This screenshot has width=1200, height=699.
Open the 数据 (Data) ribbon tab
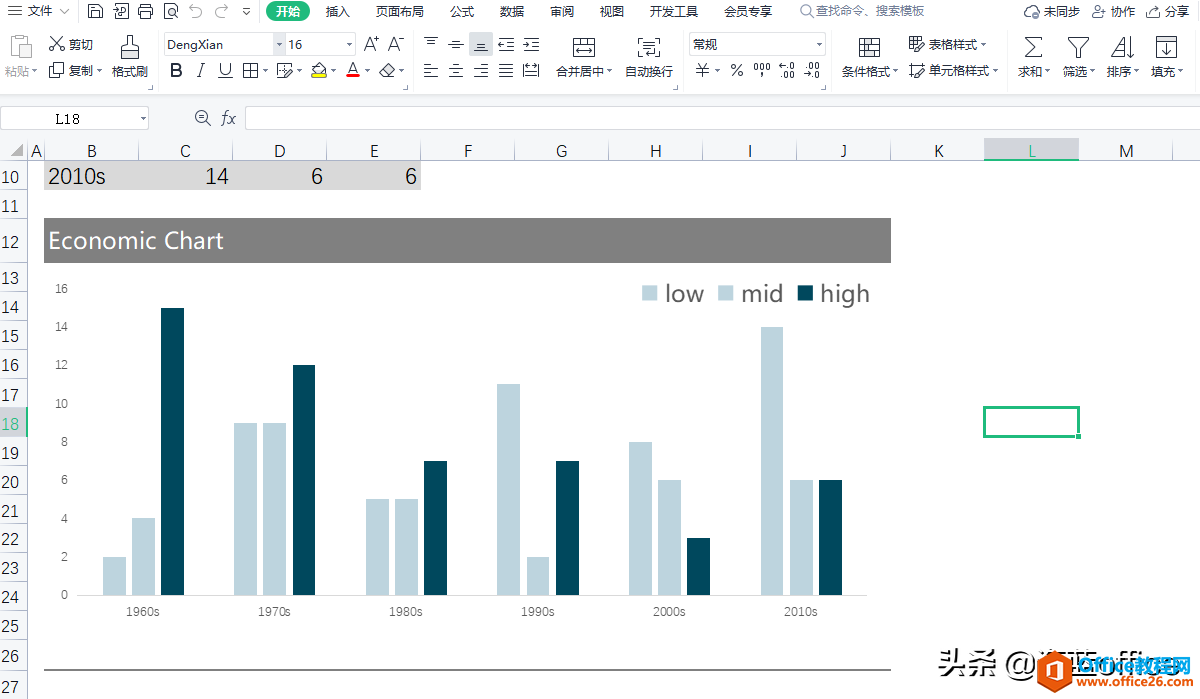[512, 11]
